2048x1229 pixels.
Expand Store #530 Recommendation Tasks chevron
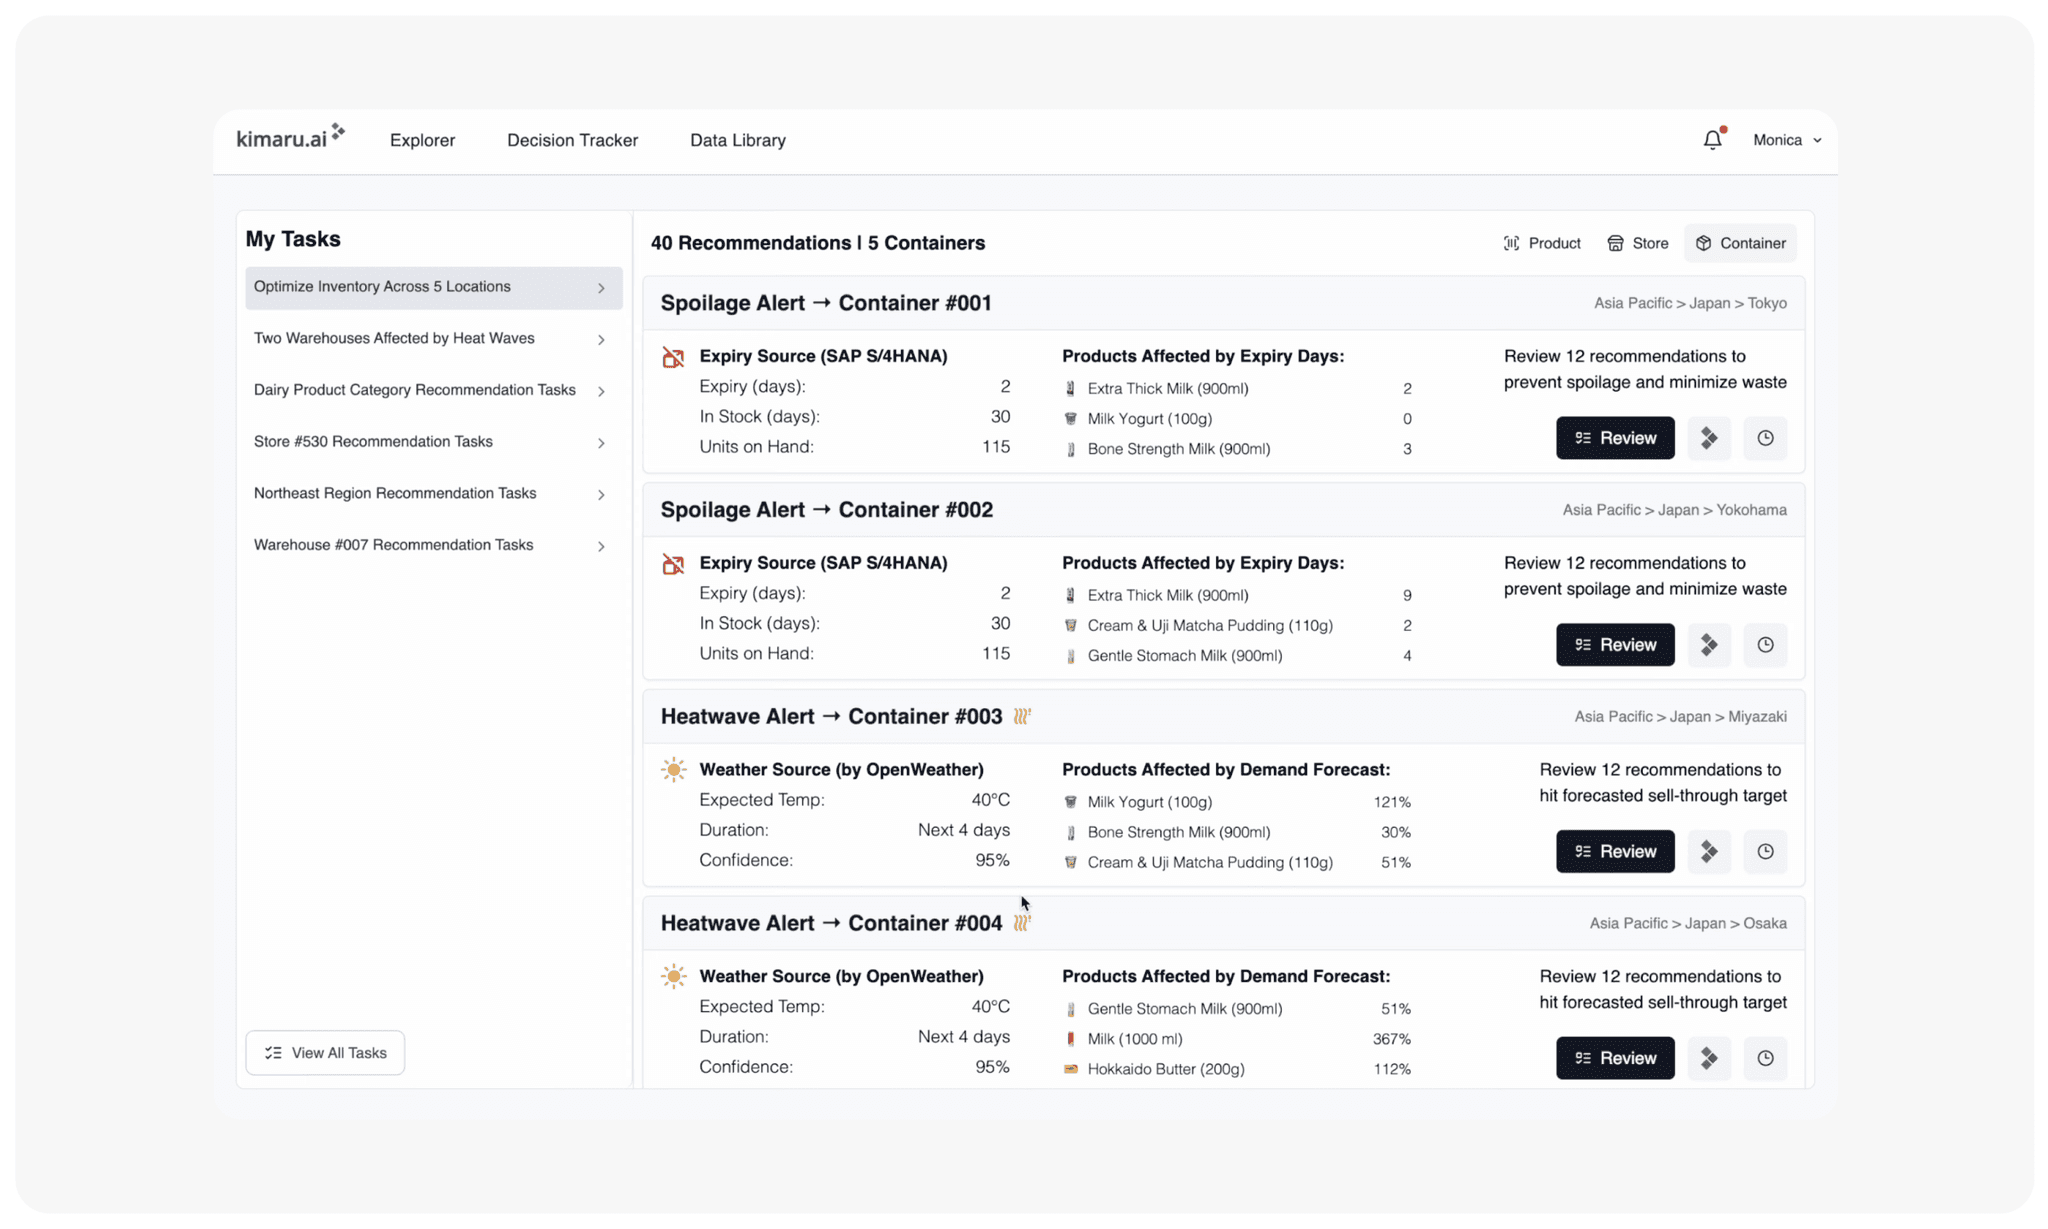point(601,442)
